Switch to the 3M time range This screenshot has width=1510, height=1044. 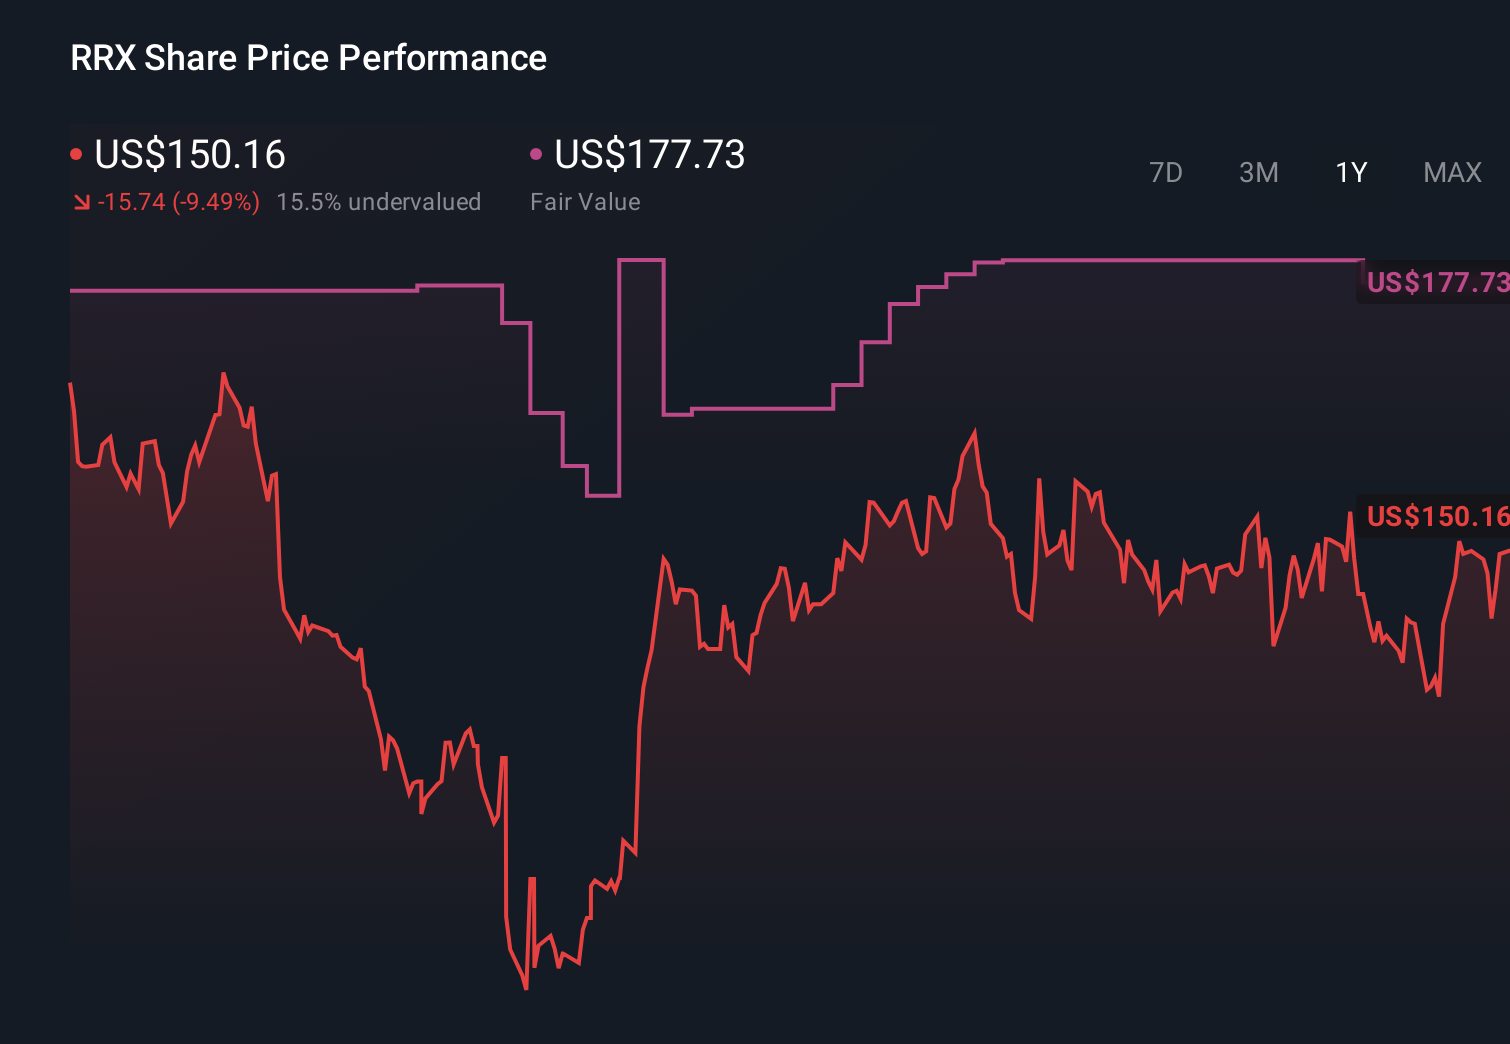[1258, 172]
